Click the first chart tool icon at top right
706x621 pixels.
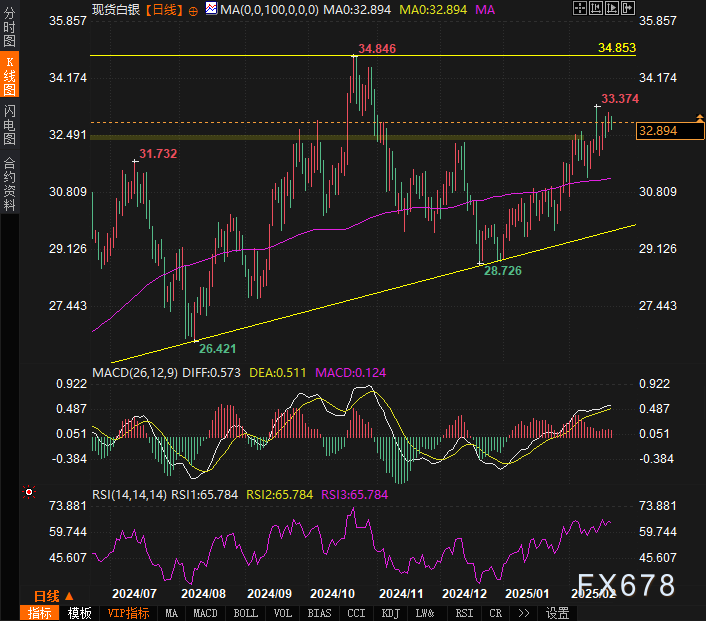(x=580, y=8)
